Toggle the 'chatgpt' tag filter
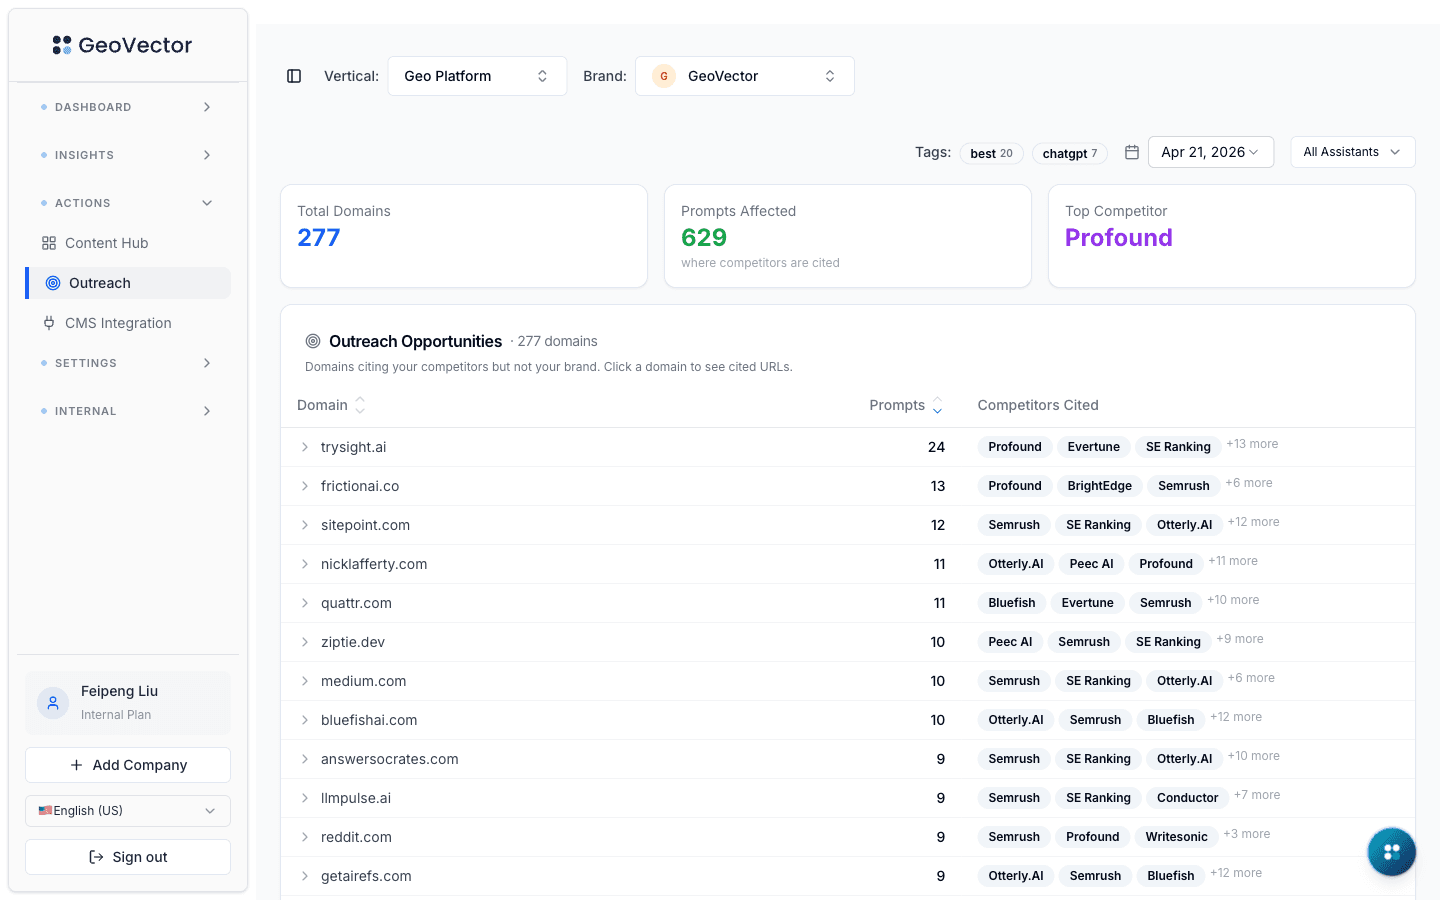Screen dimensions: 1440x900 point(1069,152)
